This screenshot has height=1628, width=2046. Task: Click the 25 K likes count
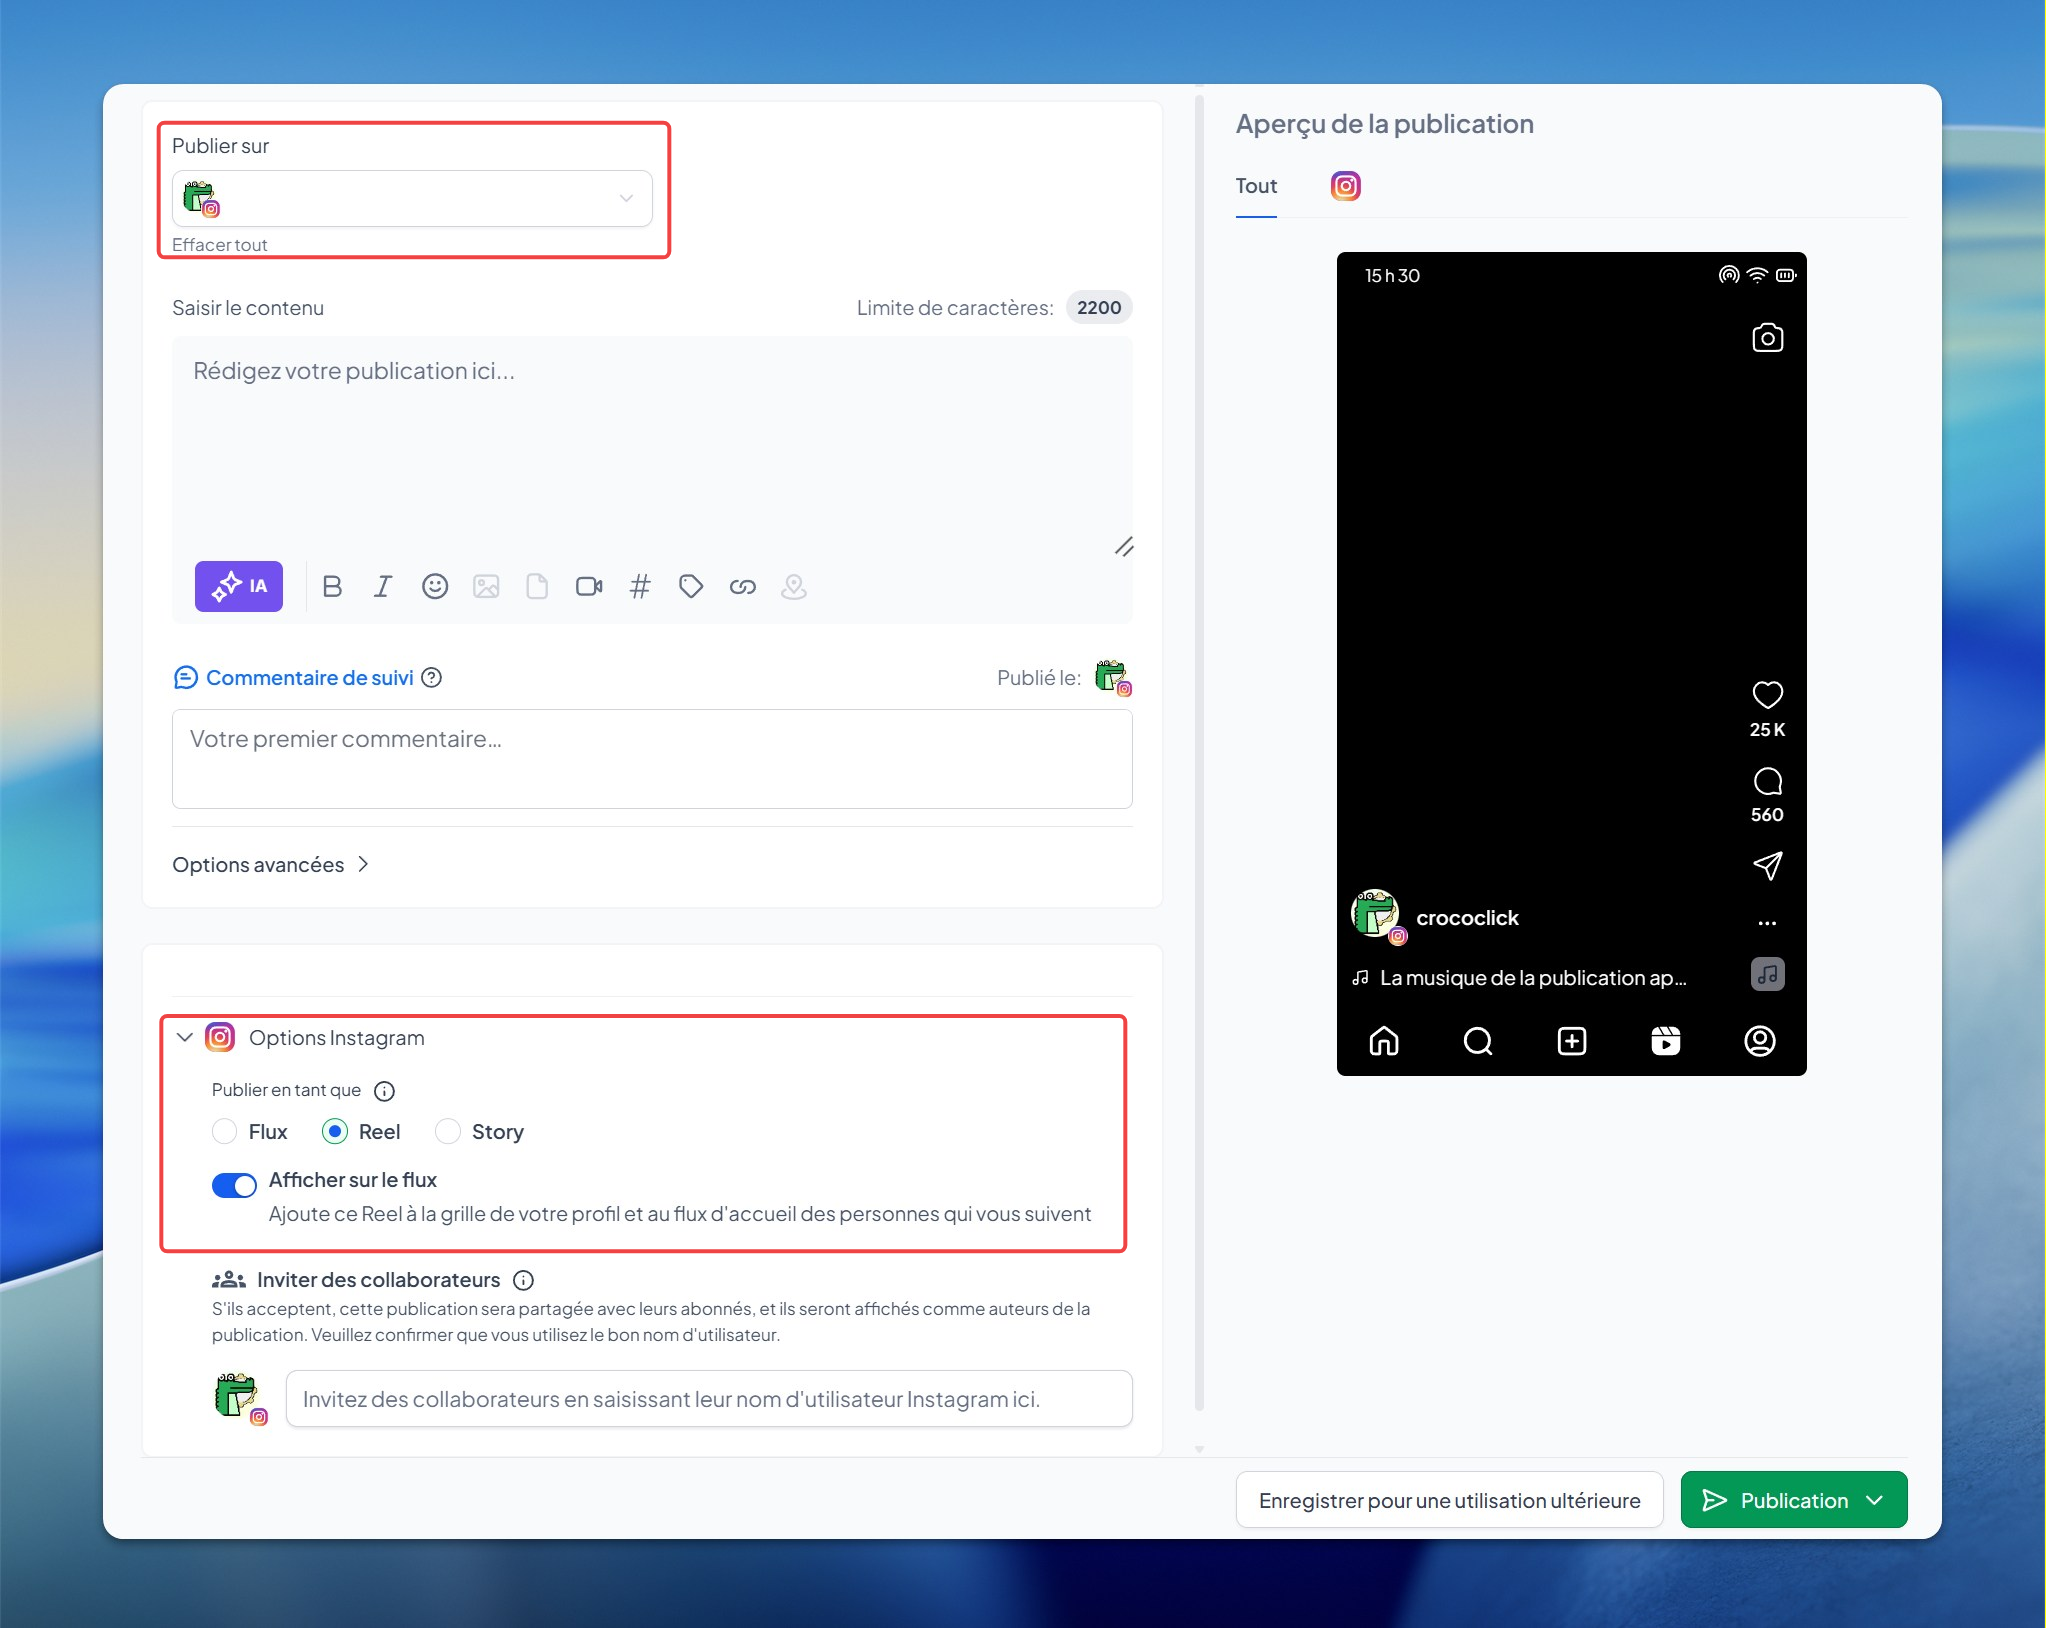coord(1767,730)
